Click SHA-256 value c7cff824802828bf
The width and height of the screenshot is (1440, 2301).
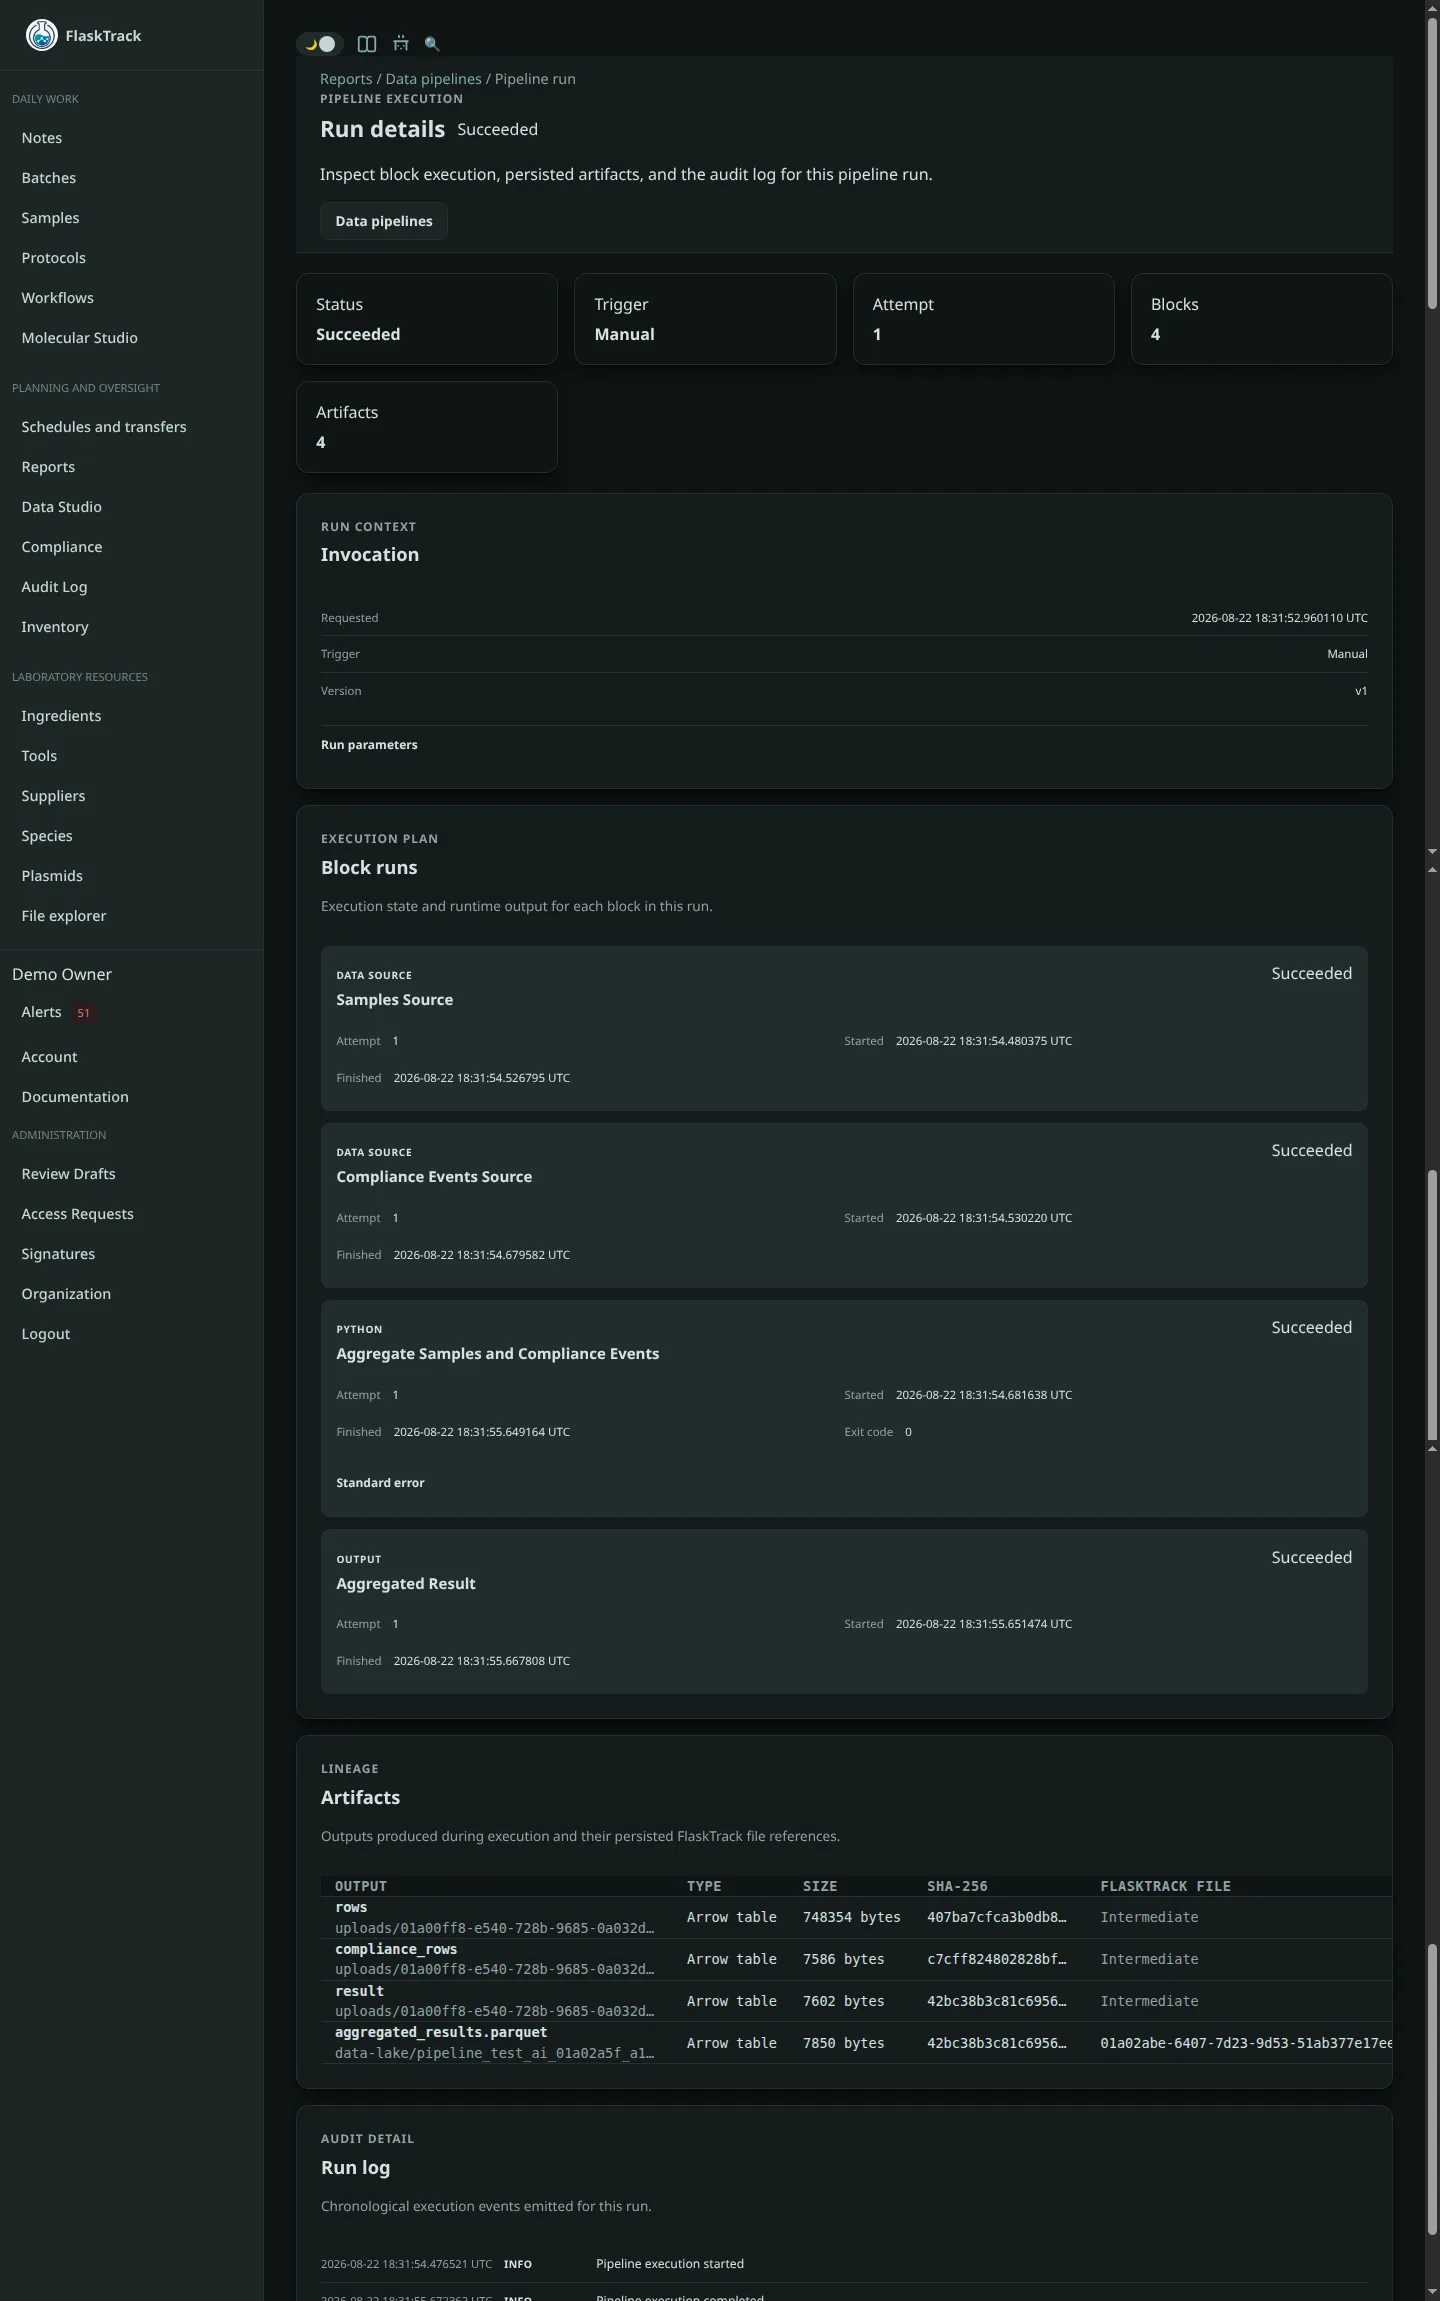996,1959
